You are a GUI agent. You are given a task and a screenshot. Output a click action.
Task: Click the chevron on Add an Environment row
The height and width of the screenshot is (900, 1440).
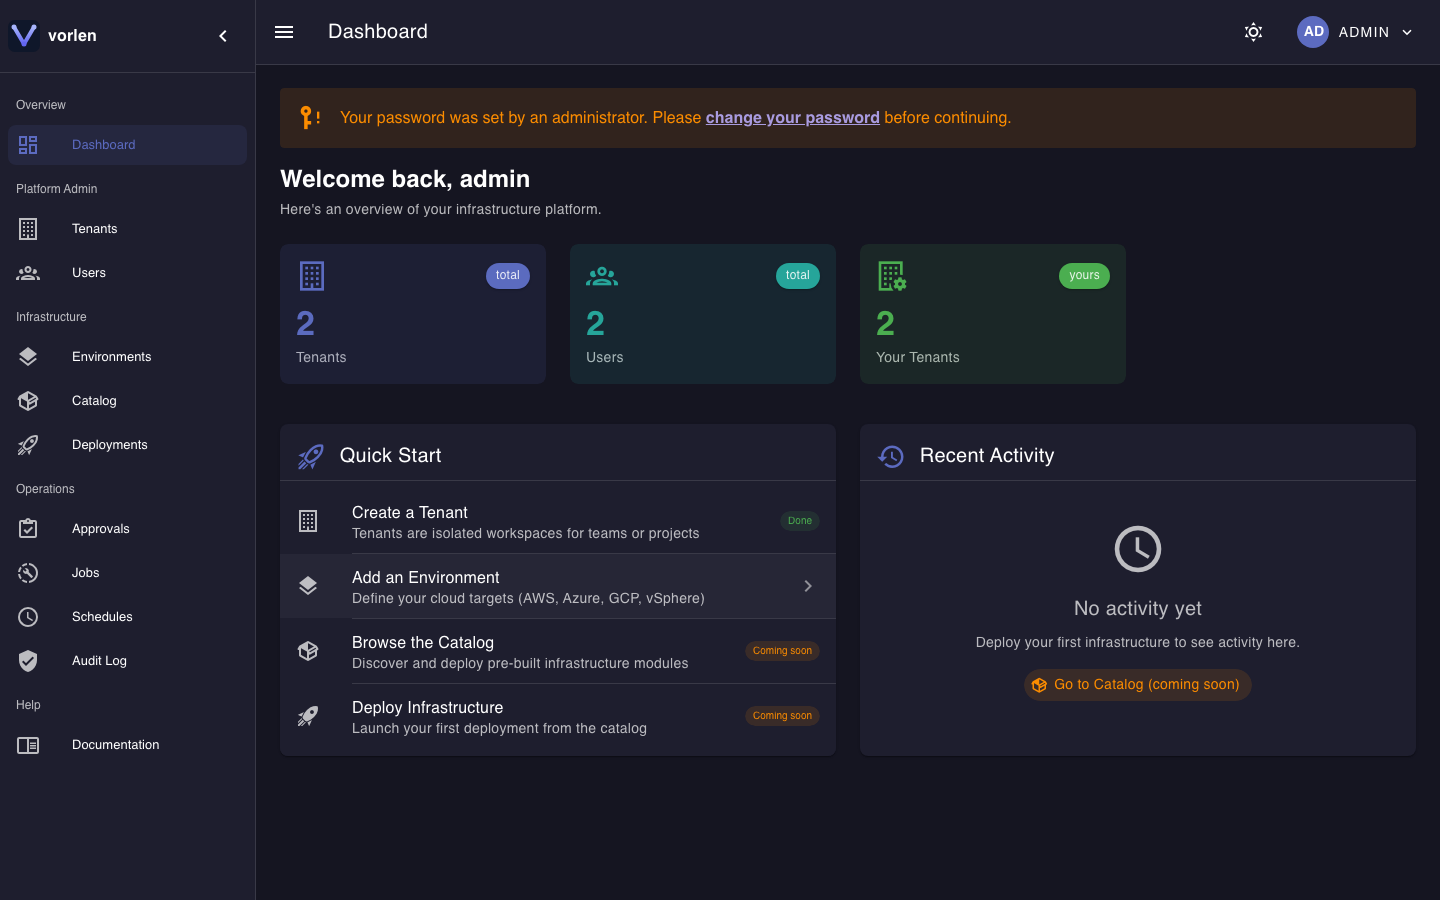click(808, 586)
